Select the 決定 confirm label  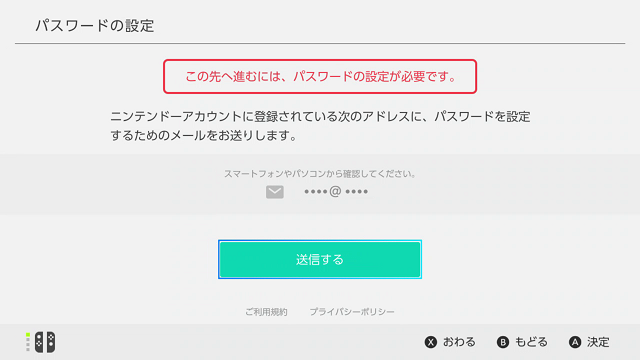(598, 342)
